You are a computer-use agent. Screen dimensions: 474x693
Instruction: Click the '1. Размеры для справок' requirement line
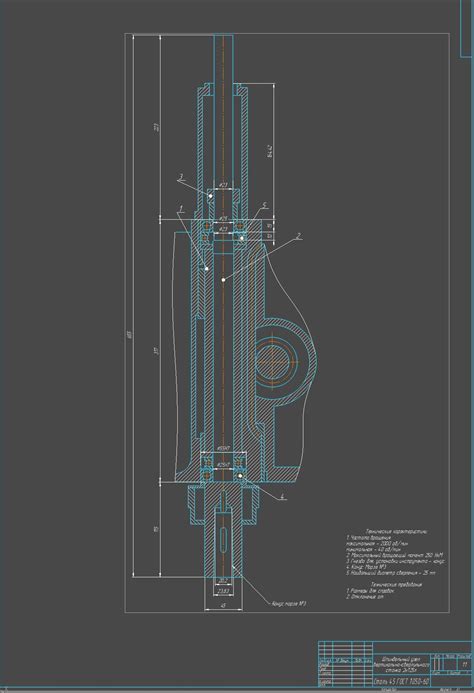370,590
